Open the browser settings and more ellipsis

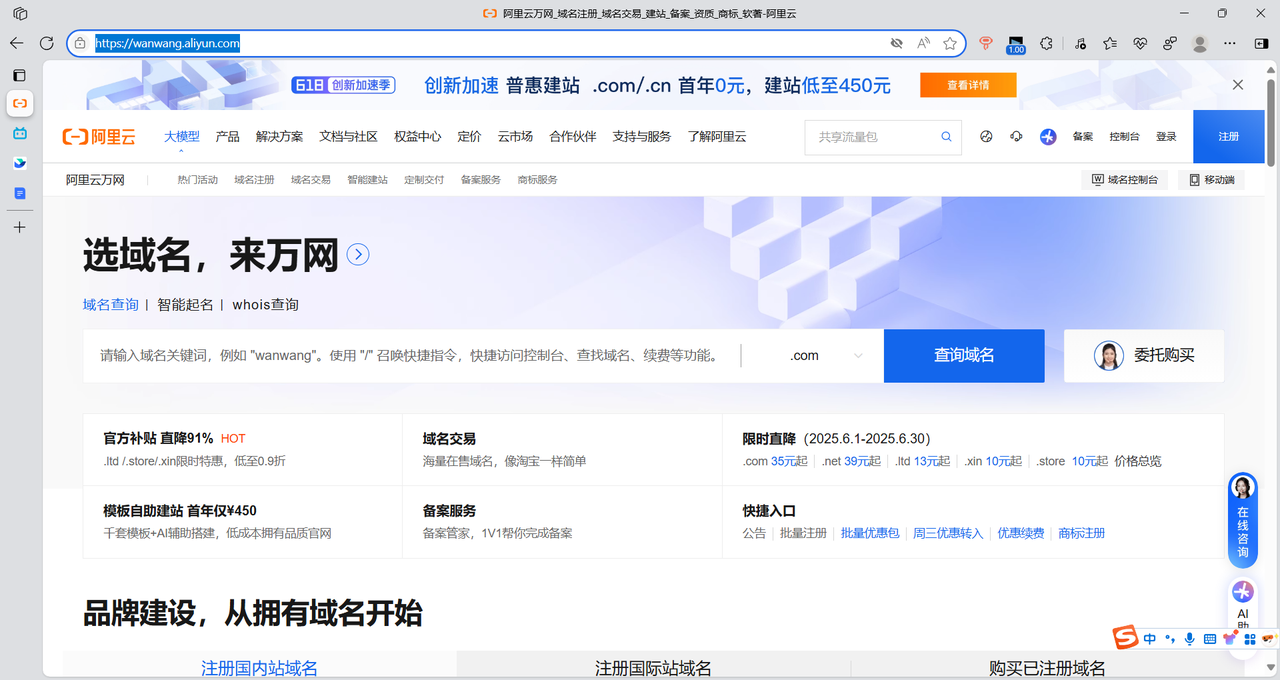coord(1231,43)
